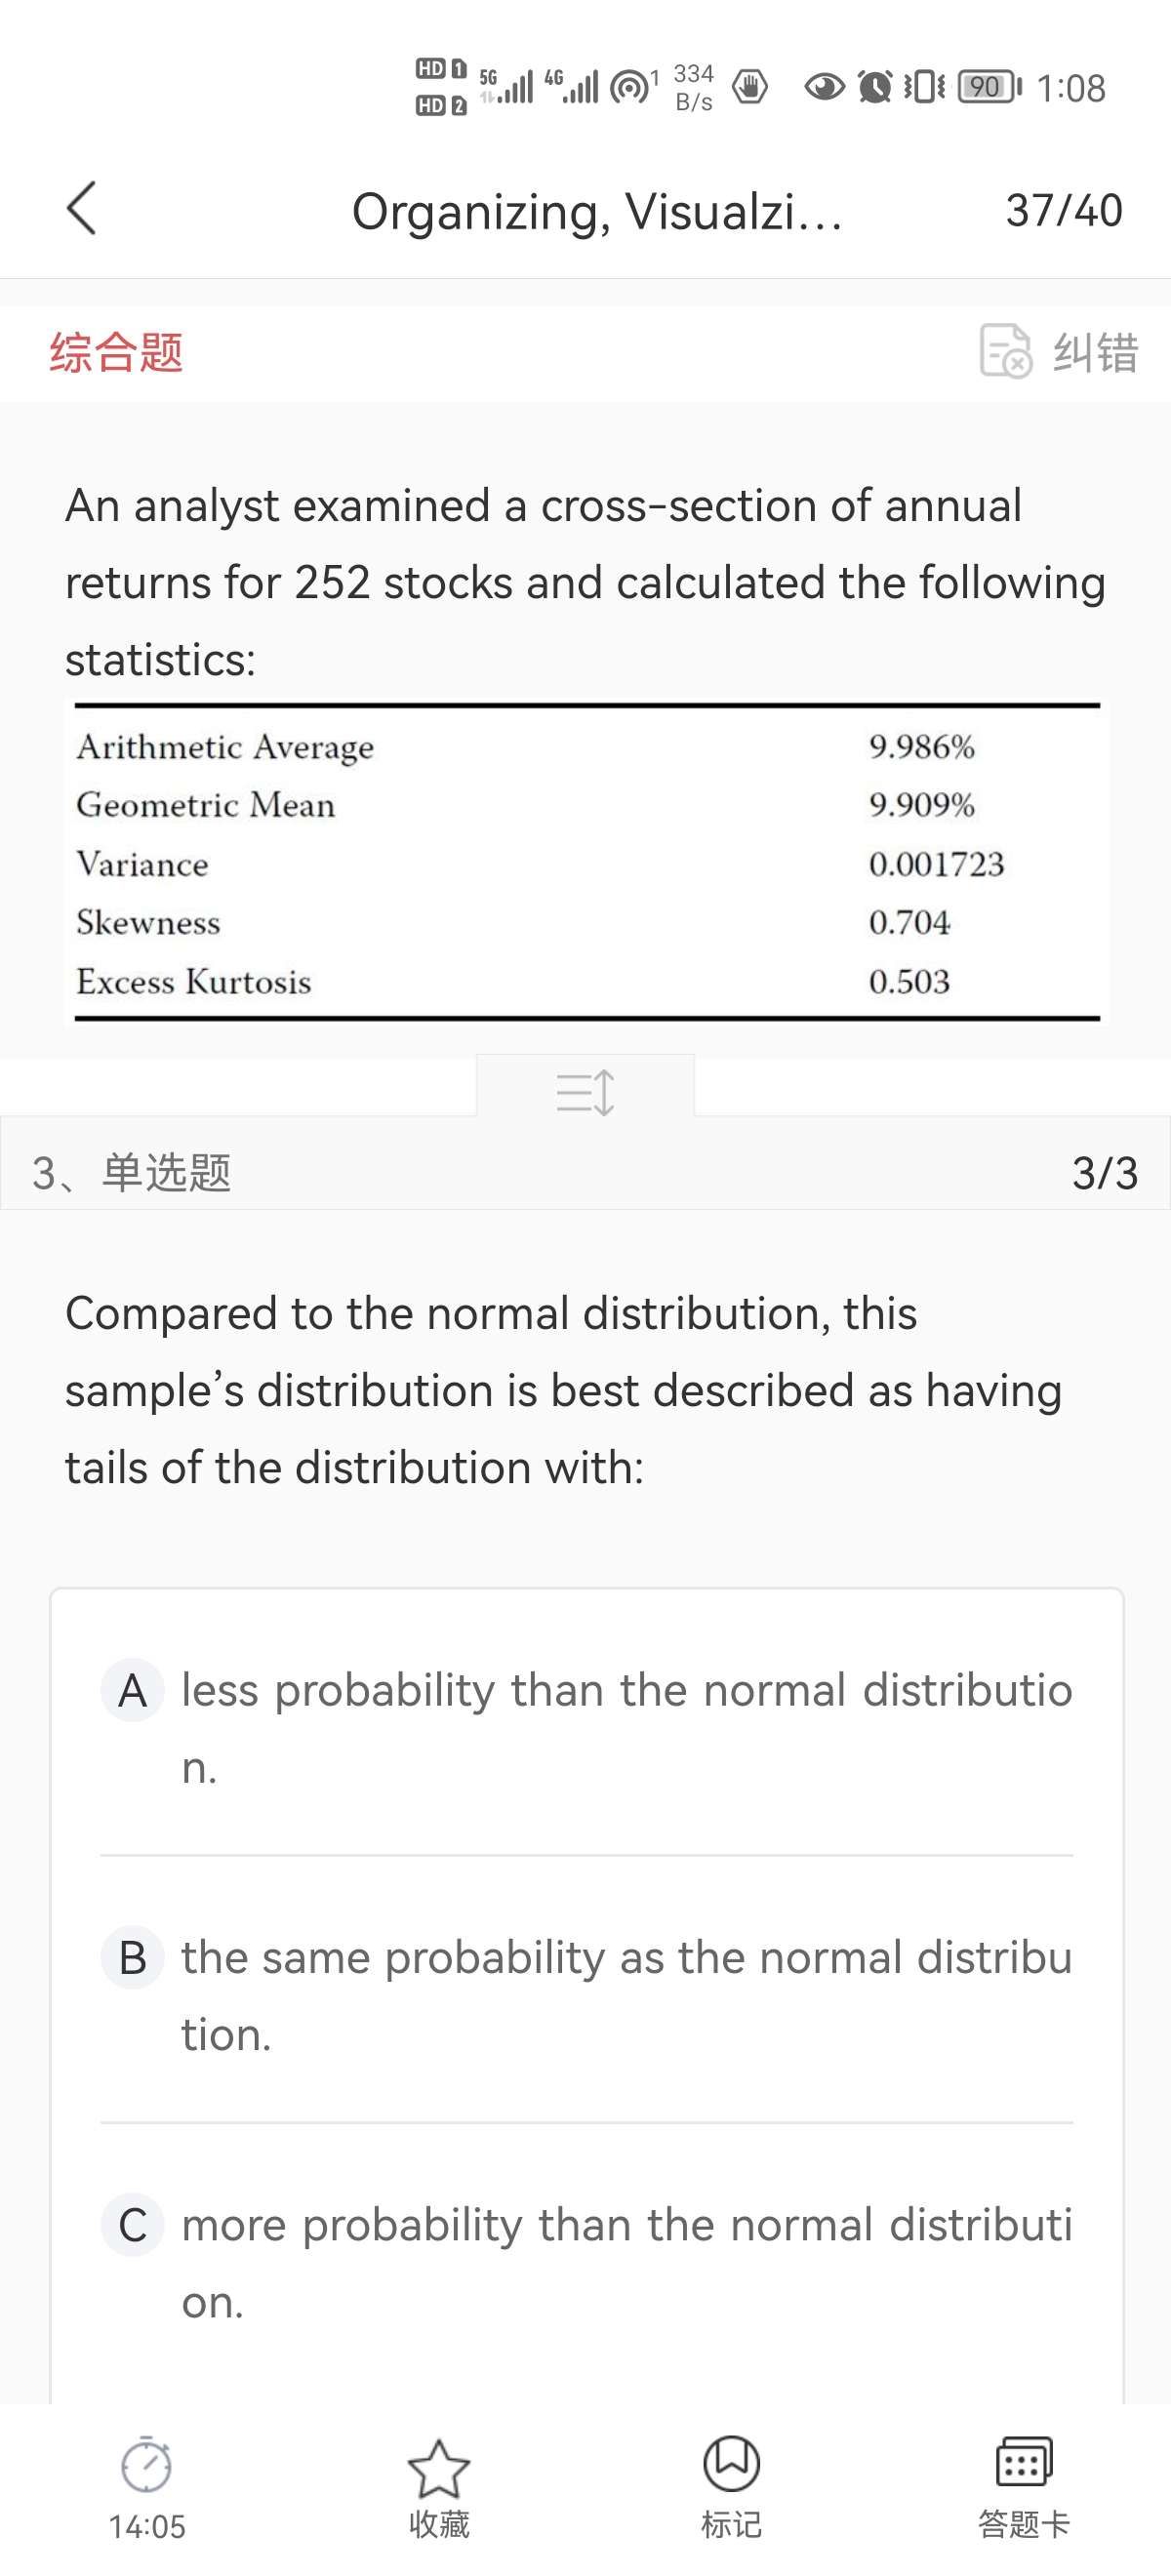Tap the passage resize handle
Viewport: 1171px width, 2576px height.
[x=585, y=1090]
